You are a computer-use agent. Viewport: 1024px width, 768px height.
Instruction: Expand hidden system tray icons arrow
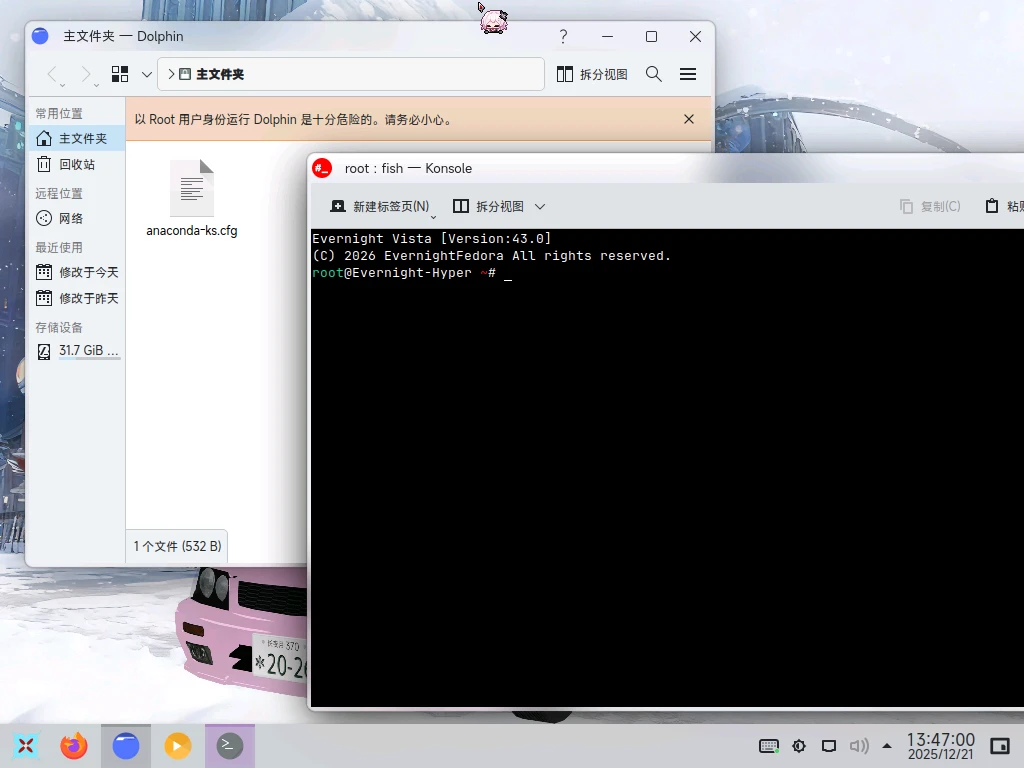(x=887, y=746)
